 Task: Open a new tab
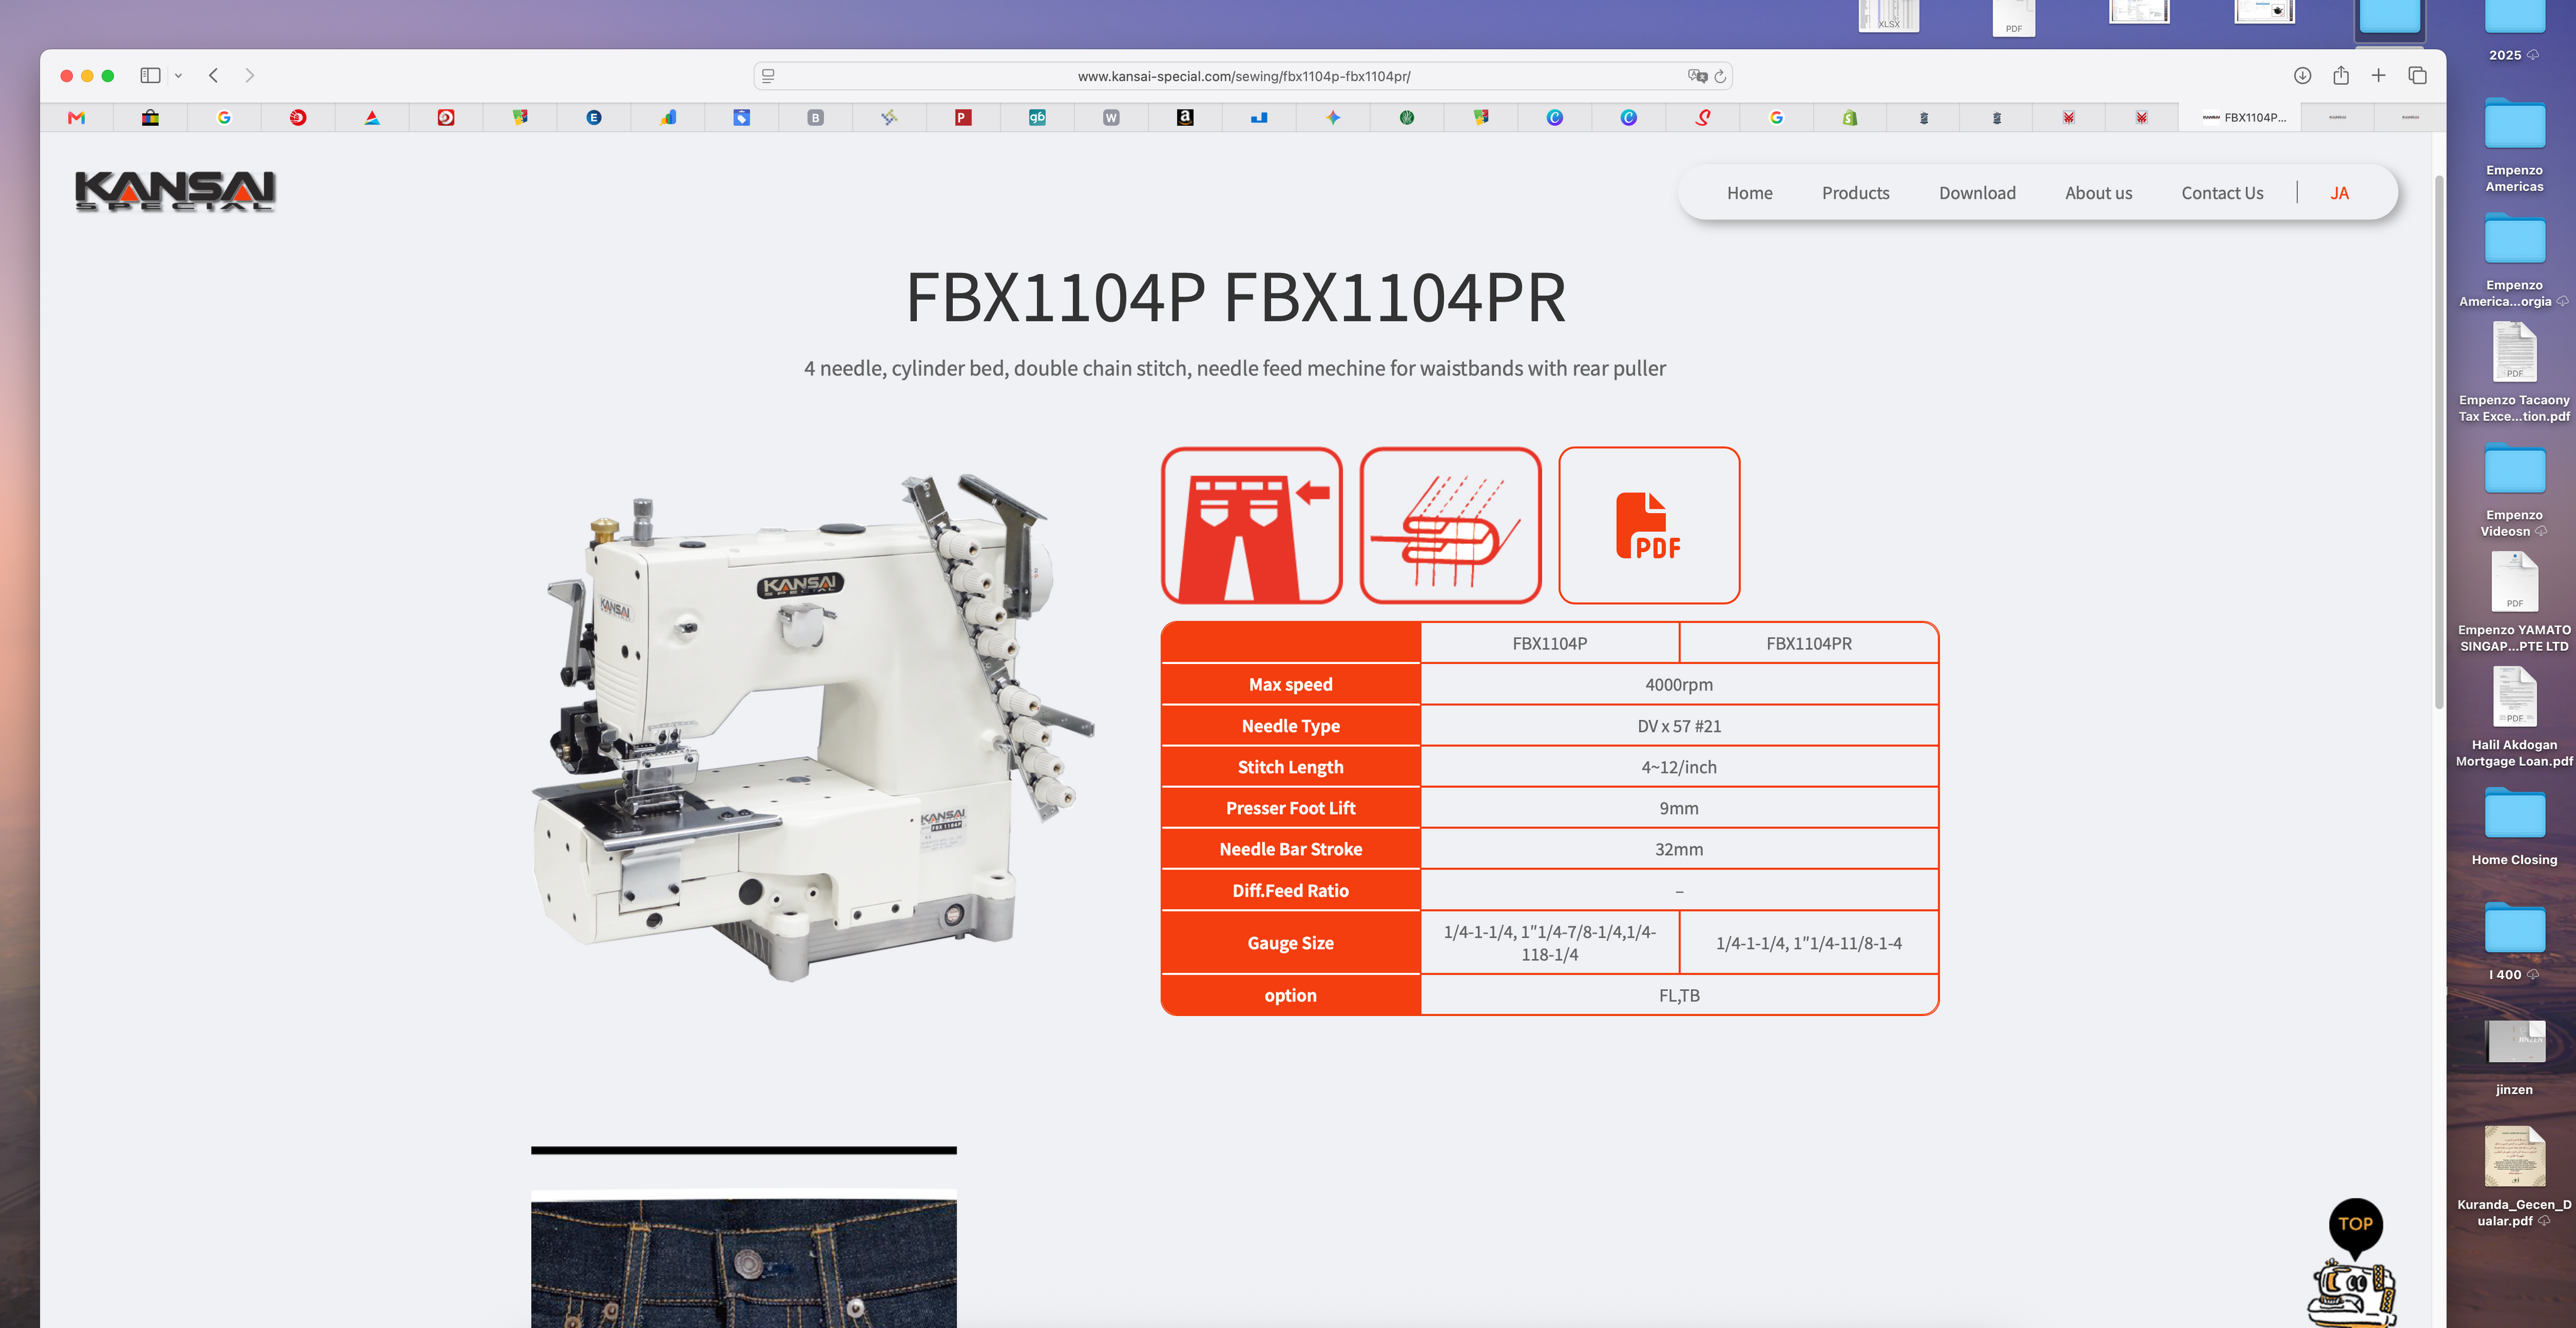pos(2379,75)
